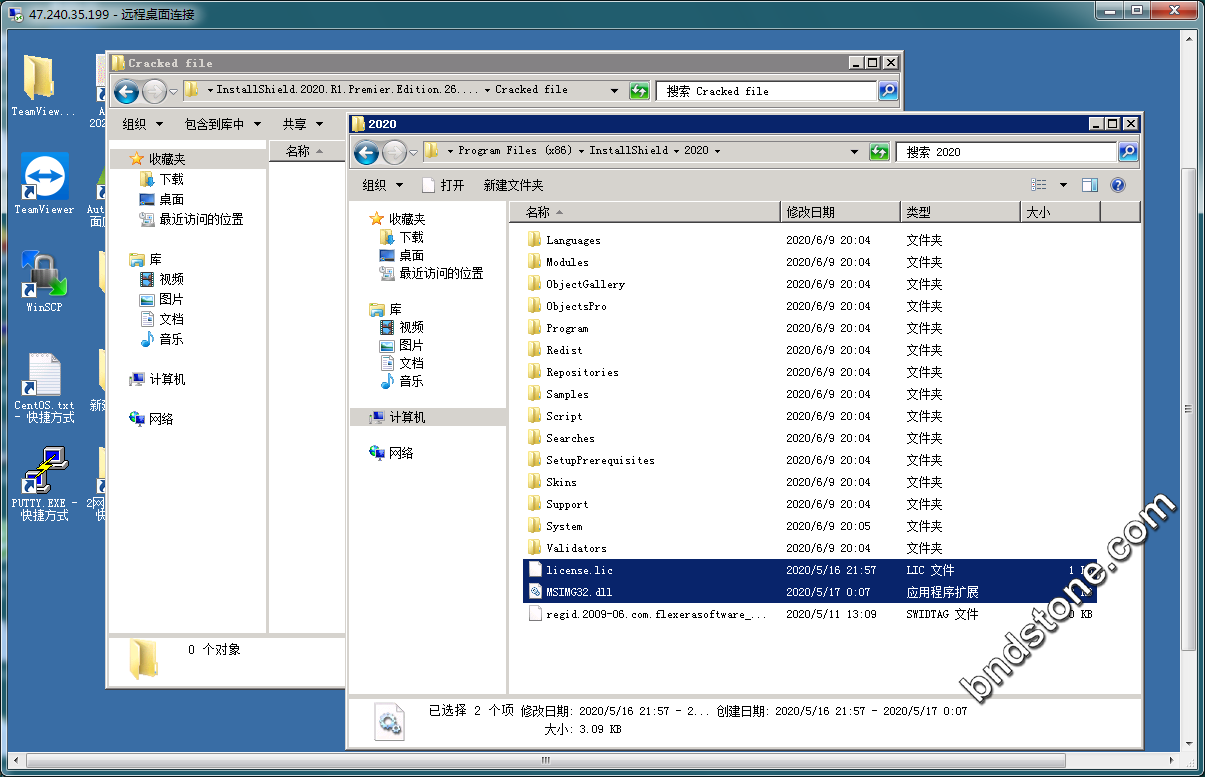Open the 包含到库中 menu
Viewport: 1205px width, 777px height.
(x=222, y=124)
